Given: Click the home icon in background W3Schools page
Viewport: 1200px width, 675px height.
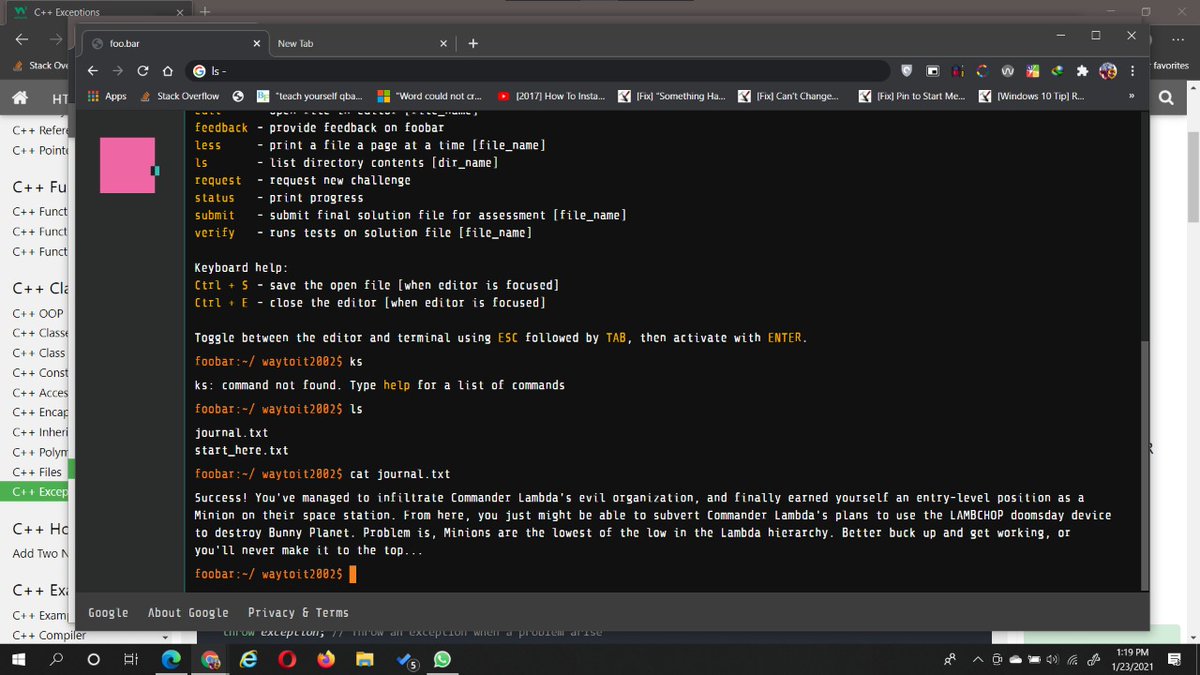Looking at the screenshot, I should coord(18,99).
